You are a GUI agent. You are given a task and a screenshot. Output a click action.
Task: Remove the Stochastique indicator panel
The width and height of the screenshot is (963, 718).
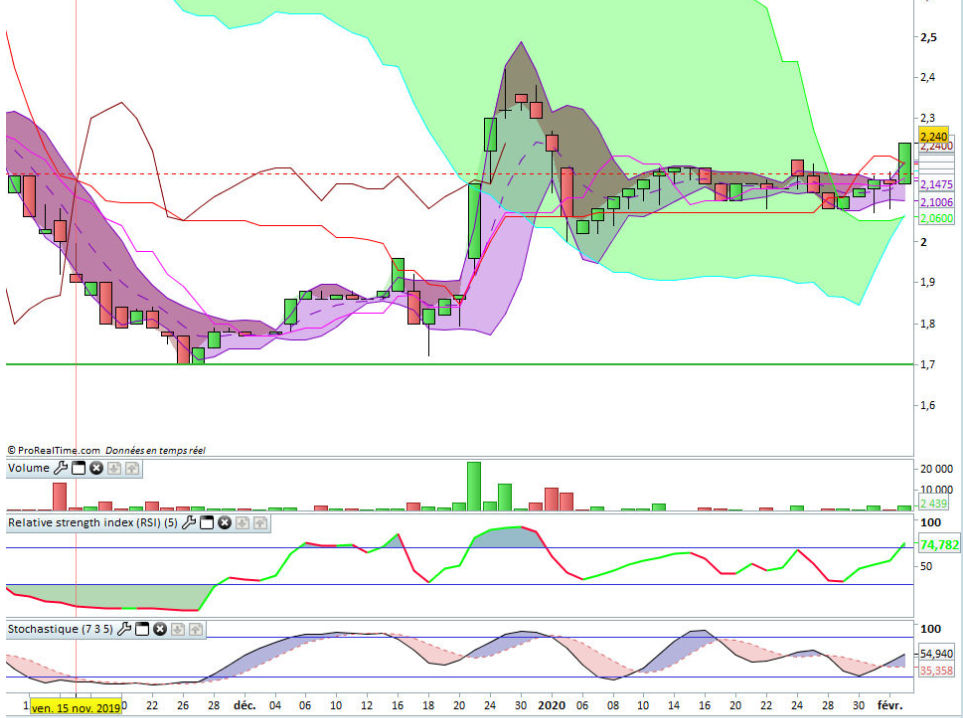pos(160,629)
